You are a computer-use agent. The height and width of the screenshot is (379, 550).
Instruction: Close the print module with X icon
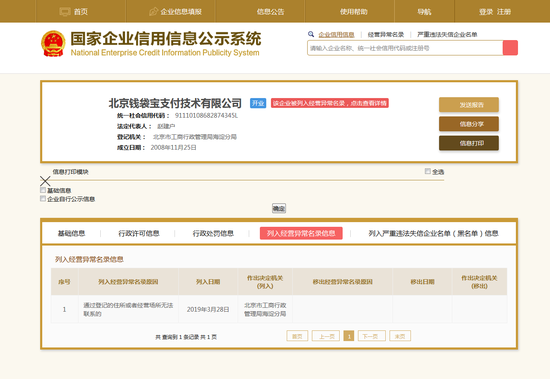click(x=45, y=181)
